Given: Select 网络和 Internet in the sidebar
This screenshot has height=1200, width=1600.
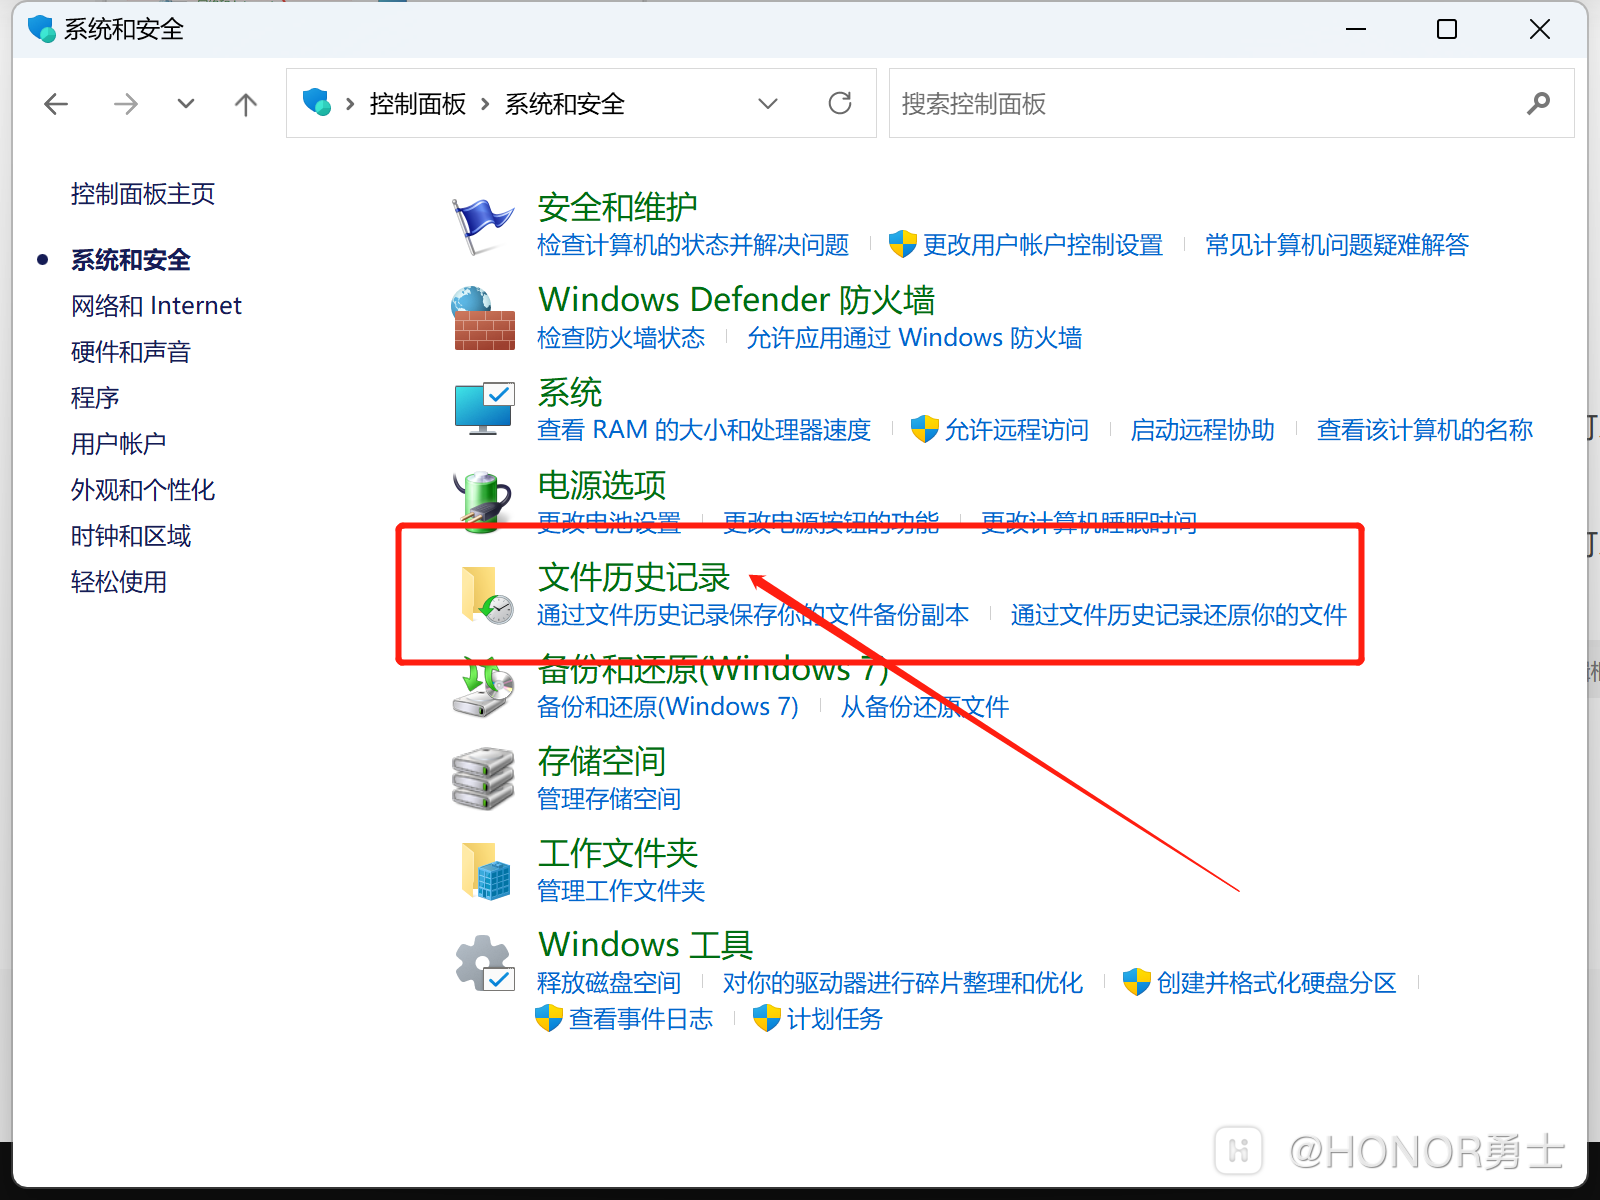Looking at the screenshot, I should (156, 305).
